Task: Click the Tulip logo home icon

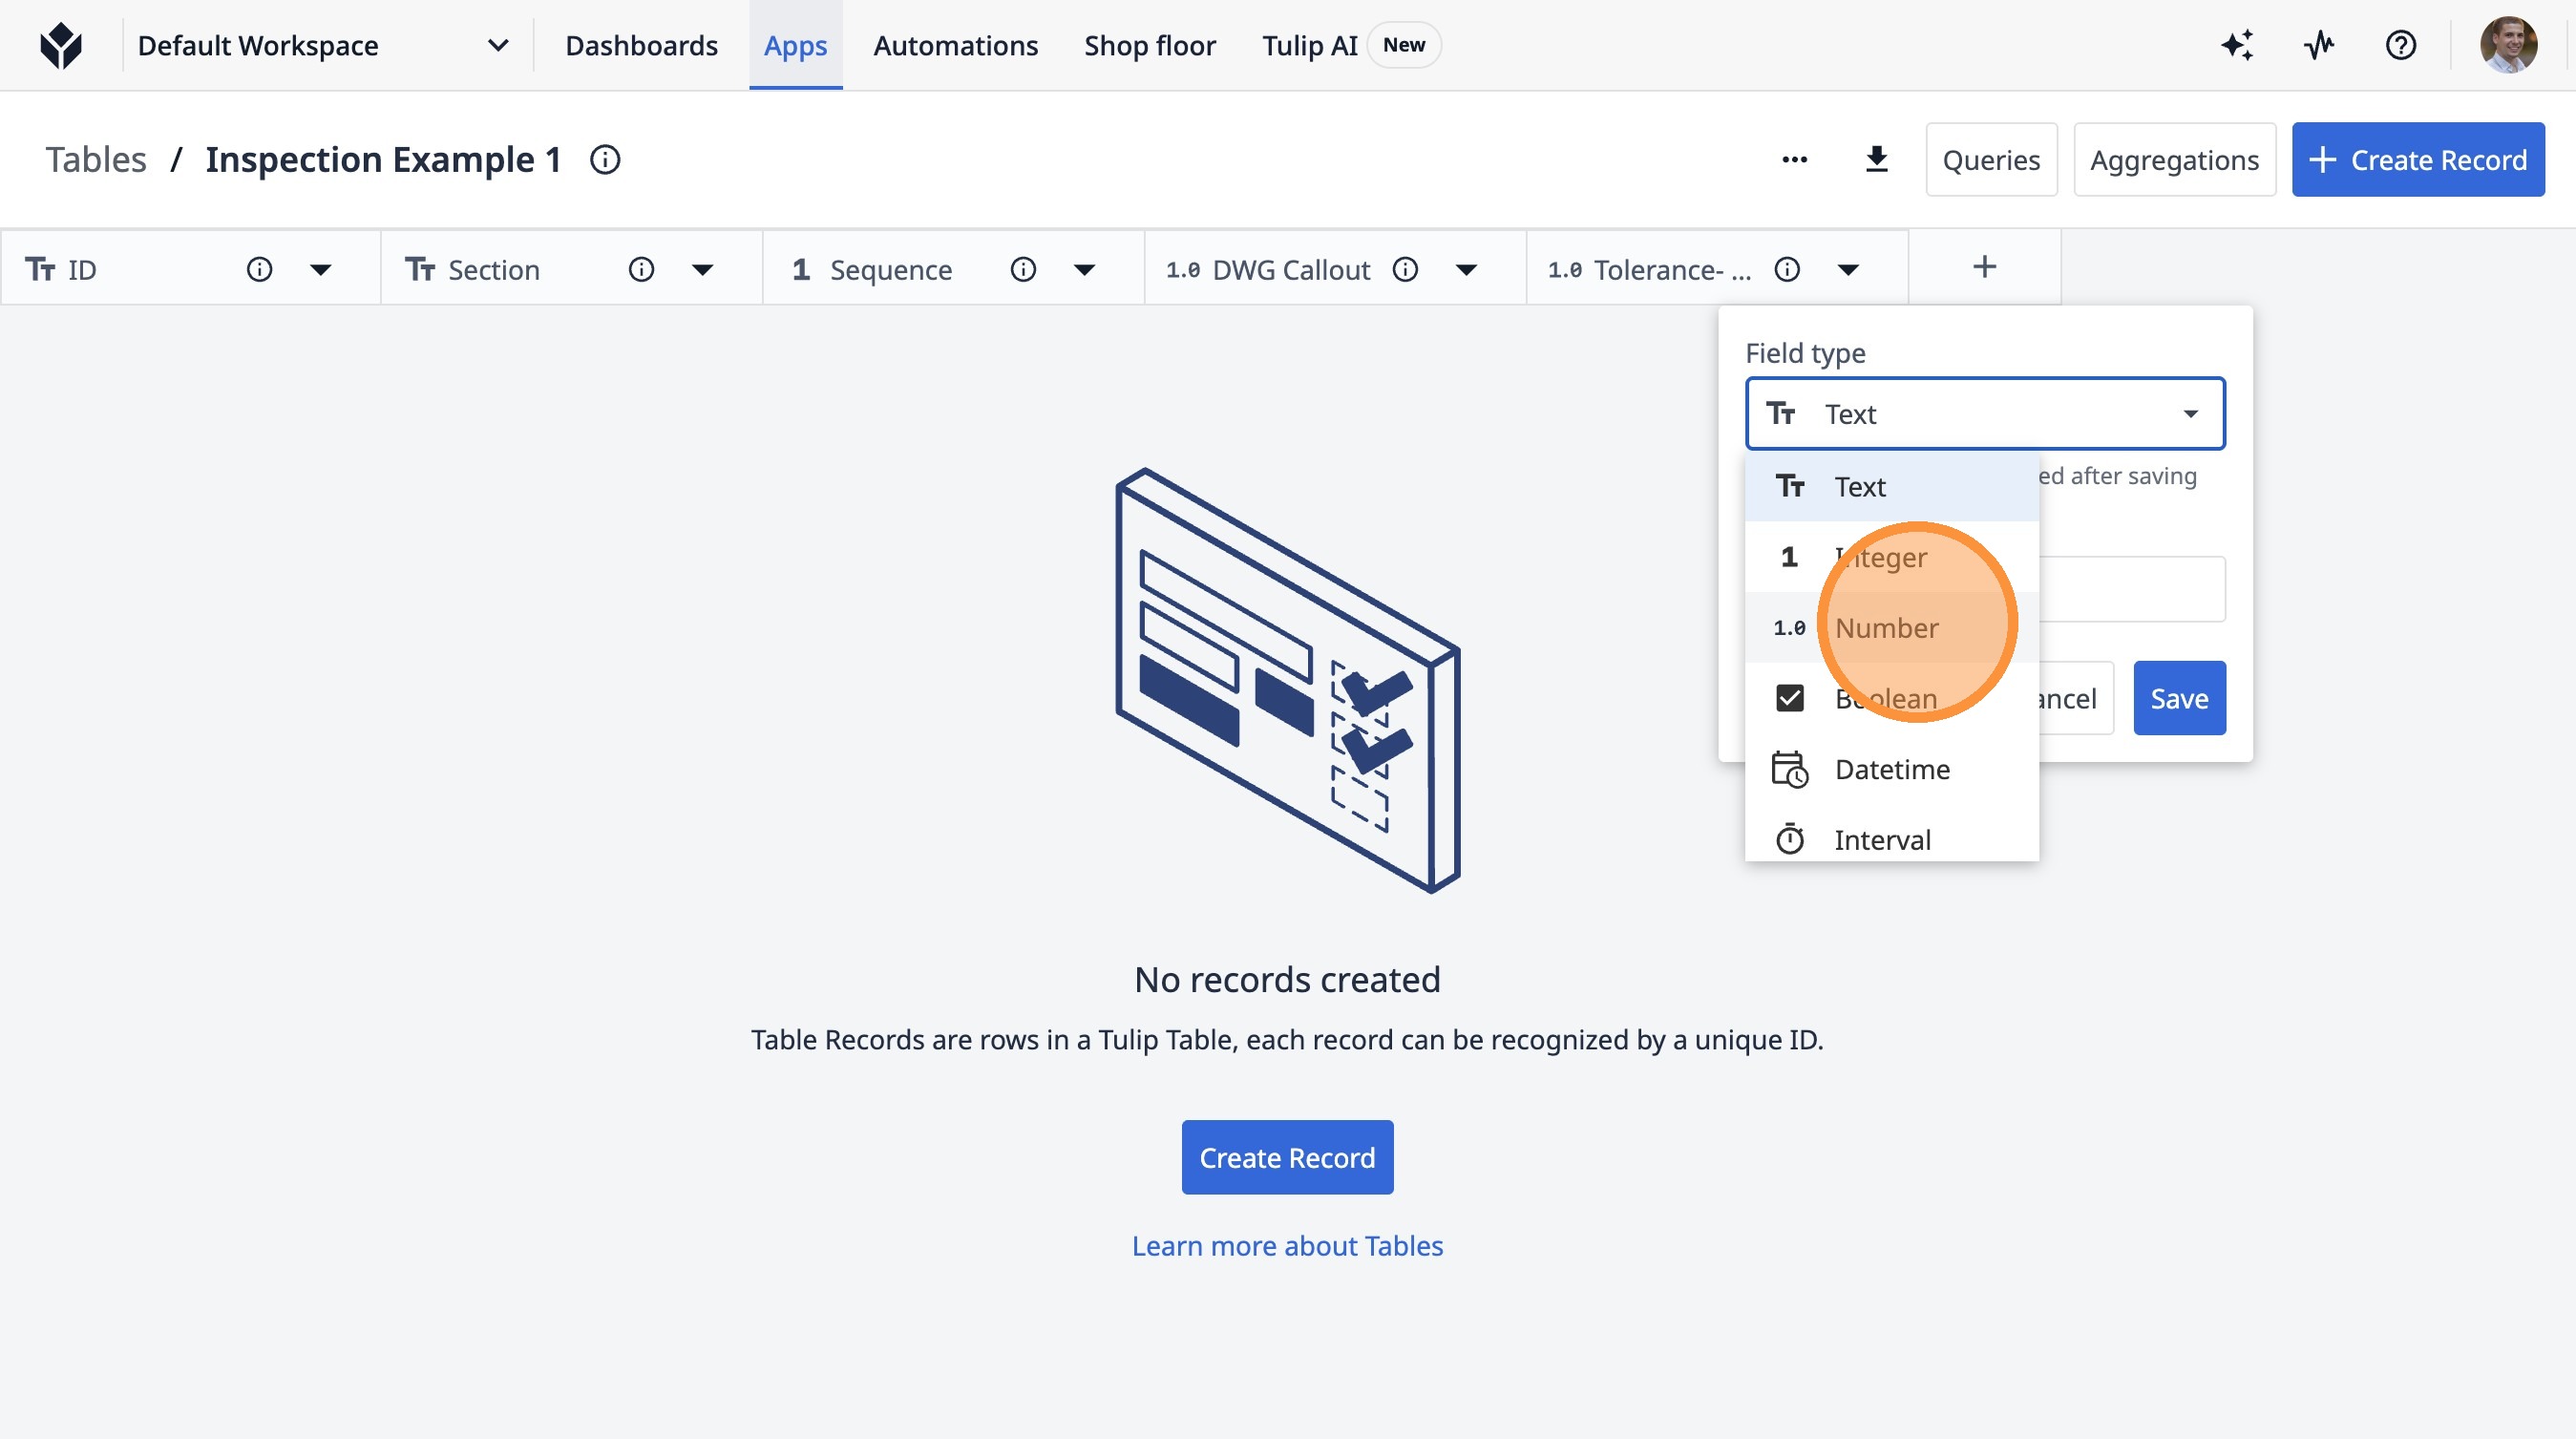Action: coord(61,45)
